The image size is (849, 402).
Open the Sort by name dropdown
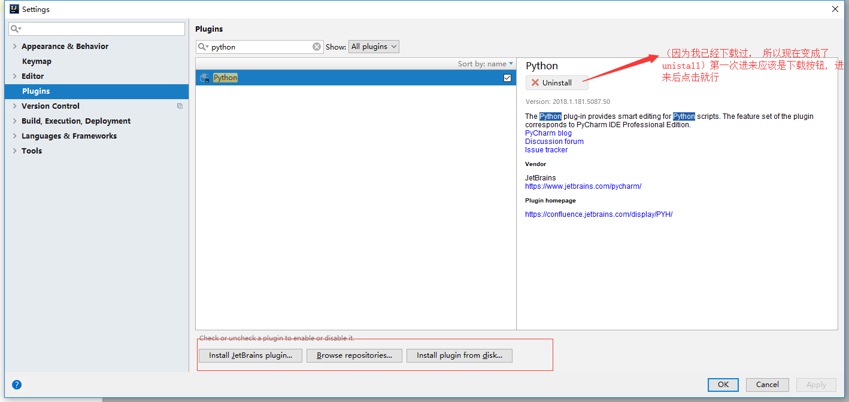click(485, 64)
